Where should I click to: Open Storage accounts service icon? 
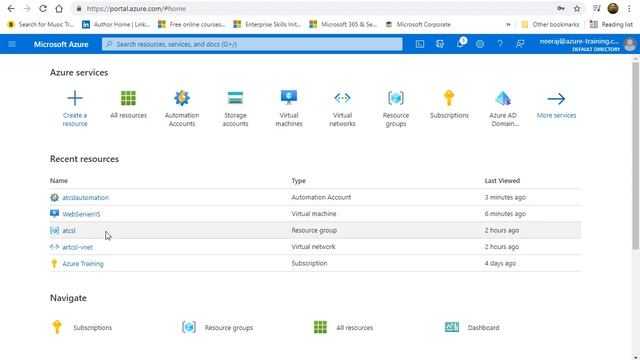[235, 98]
